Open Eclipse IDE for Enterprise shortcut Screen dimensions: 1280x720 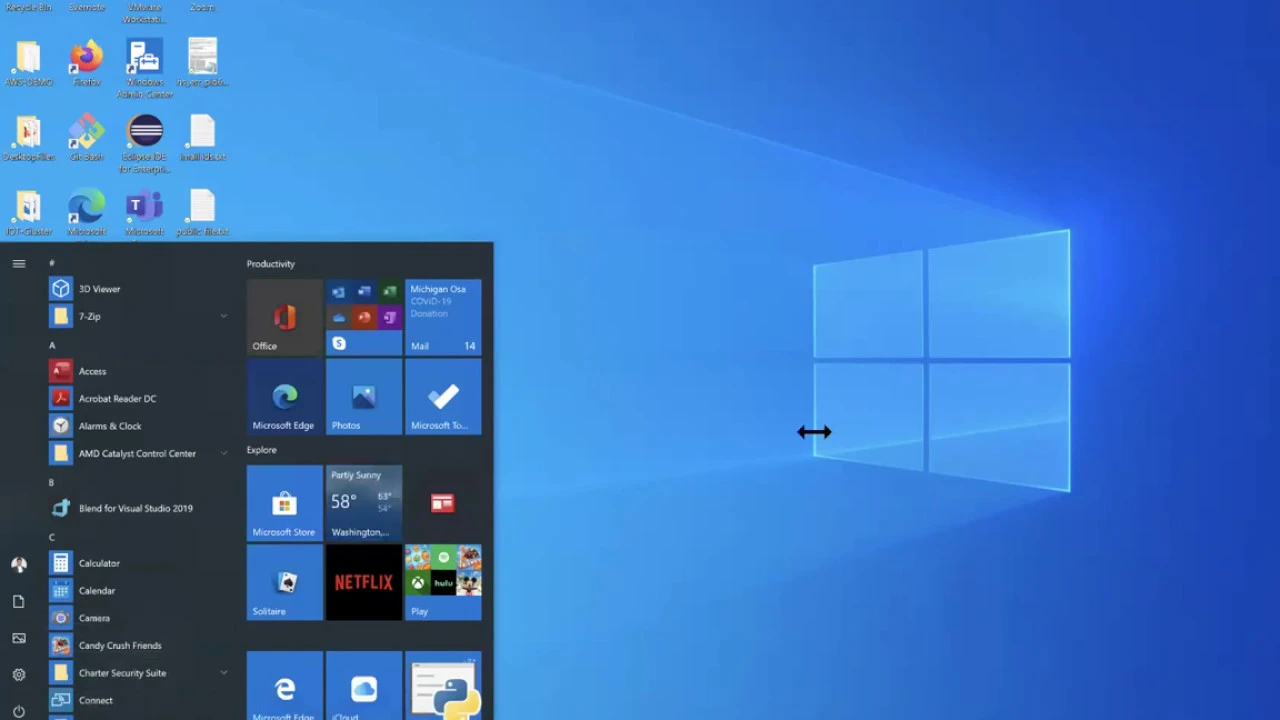click(145, 144)
